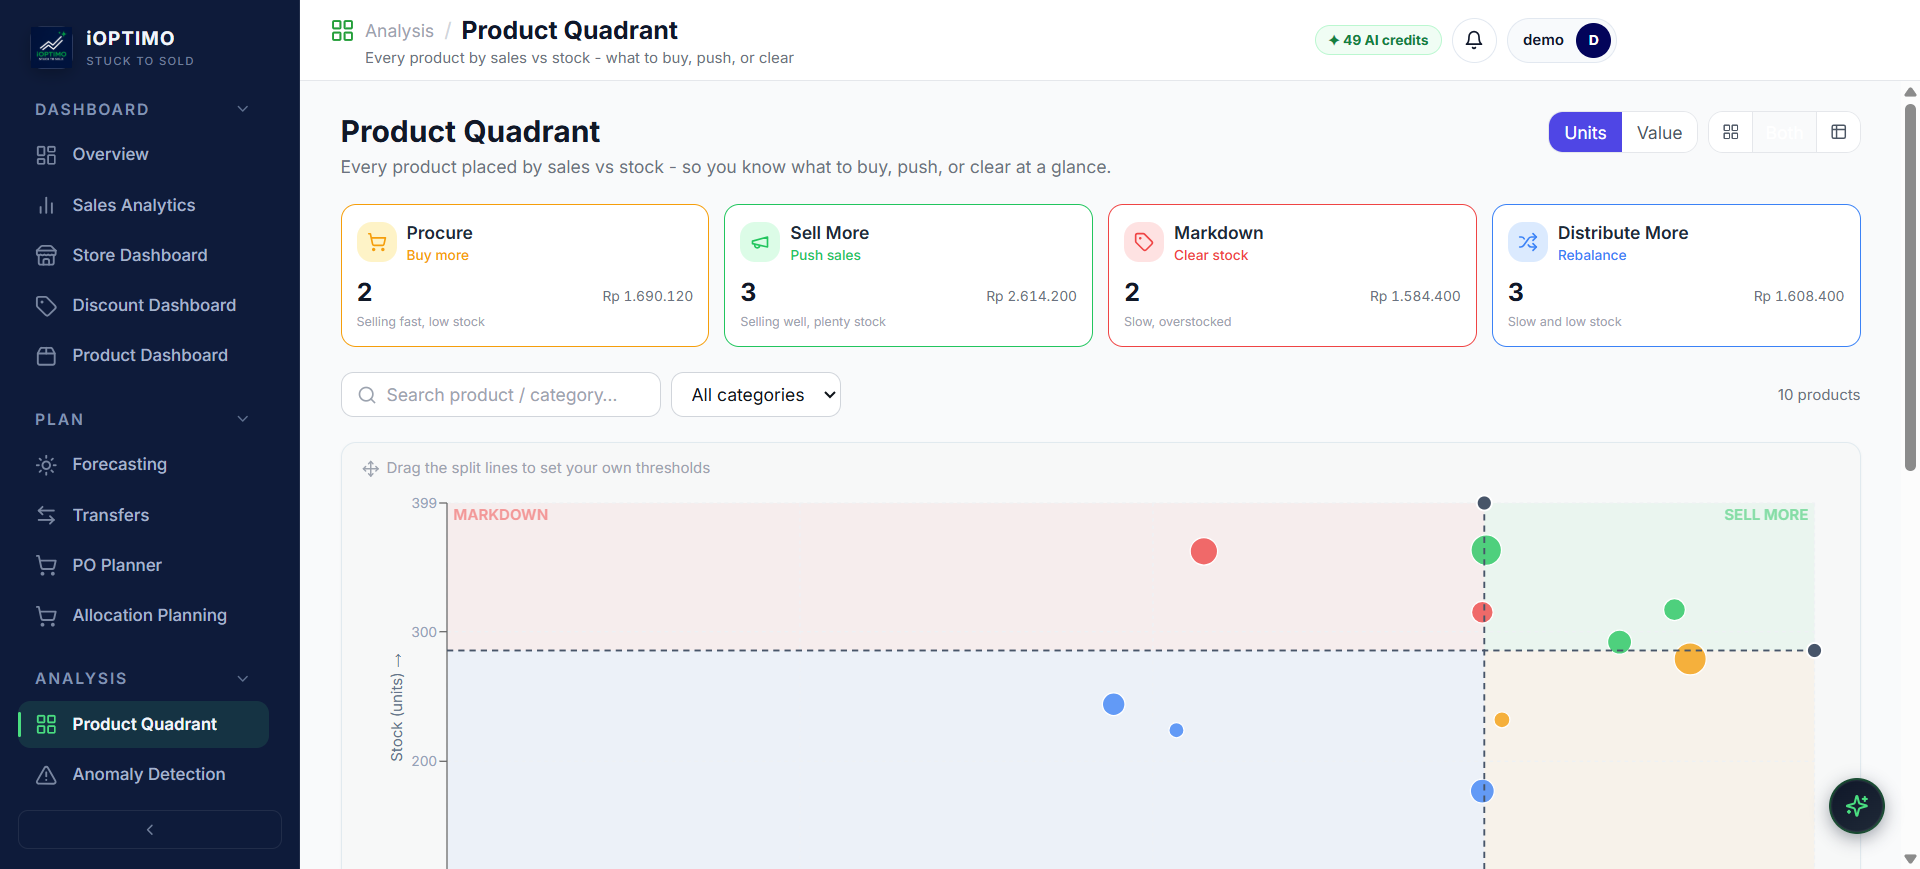
Task: Select the quadrant grid view toggle
Action: click(x=1731, y=132)
